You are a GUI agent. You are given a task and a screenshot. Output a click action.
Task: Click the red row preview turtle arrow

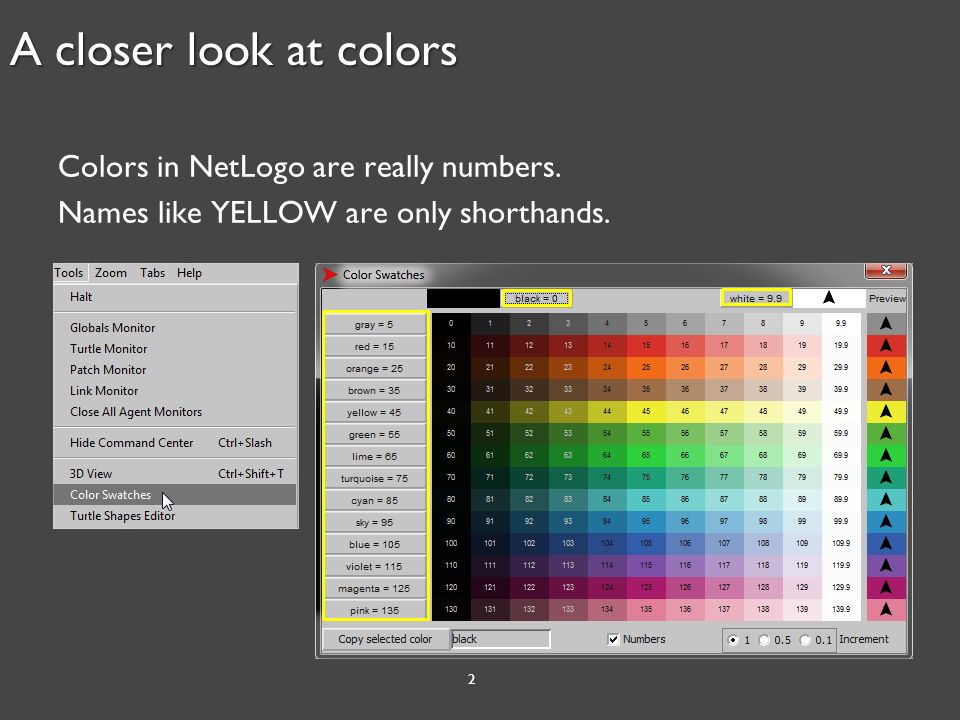[886, 345]
